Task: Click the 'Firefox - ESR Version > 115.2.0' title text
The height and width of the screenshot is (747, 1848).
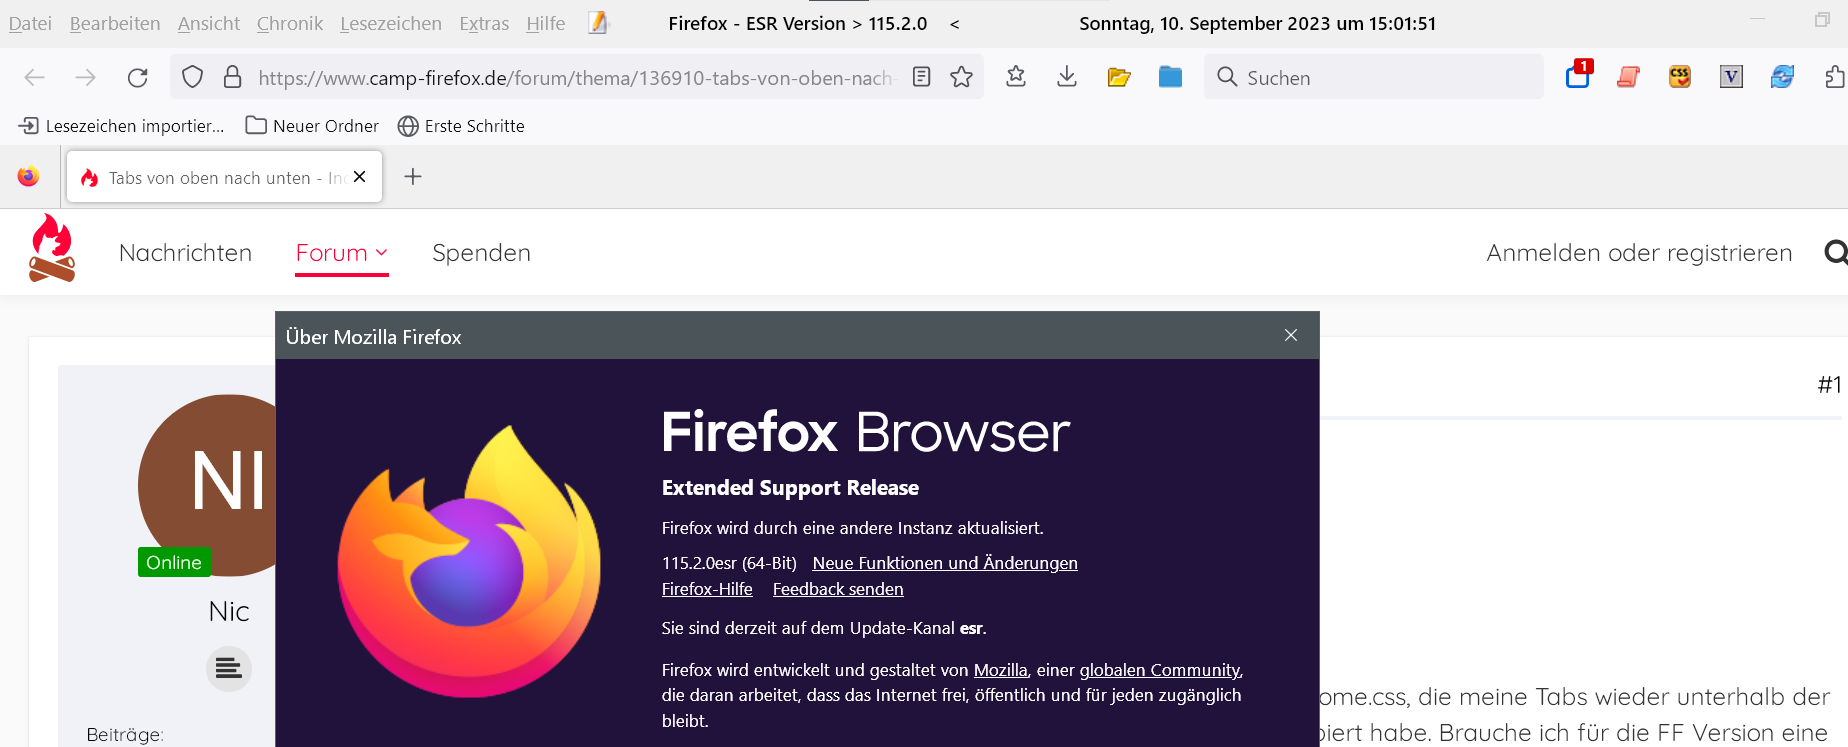Action: point(798,24)
